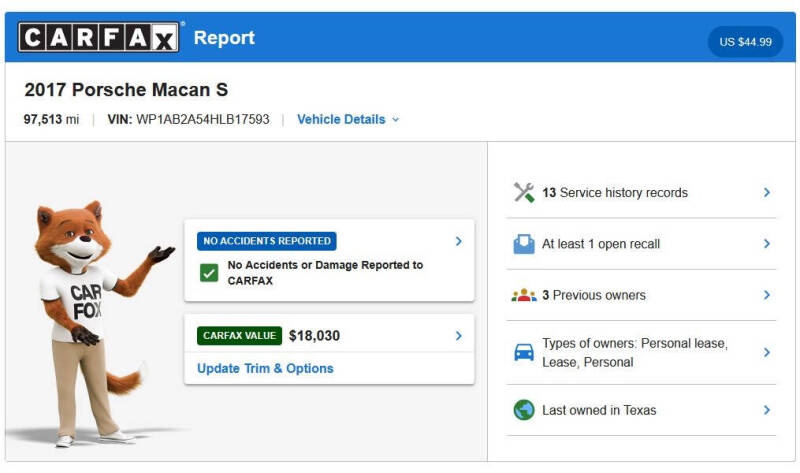This screenshot has height=473, width=800.
Task: Click the globe icon beside Last owned
Action: click(x=524, y=410)
